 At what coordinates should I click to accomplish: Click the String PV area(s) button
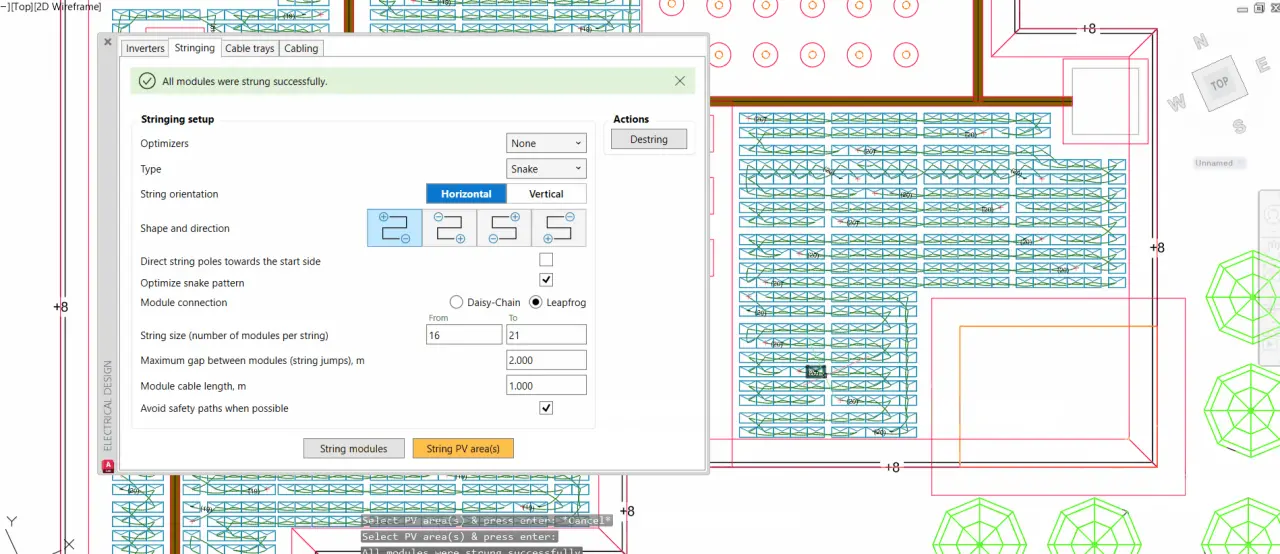click(x=463, y=448)
